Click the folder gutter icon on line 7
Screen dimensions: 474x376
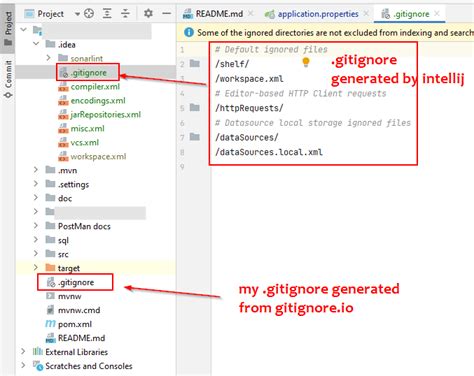pos(195,137)
